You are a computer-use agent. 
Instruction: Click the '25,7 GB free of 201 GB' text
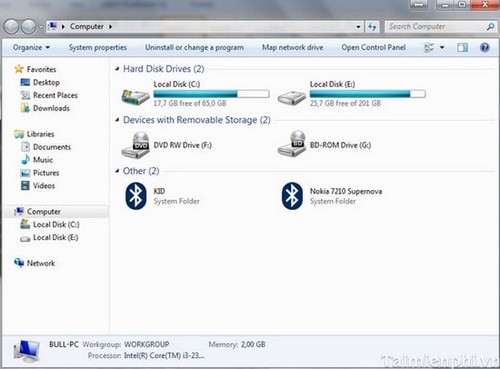[345, 103]
